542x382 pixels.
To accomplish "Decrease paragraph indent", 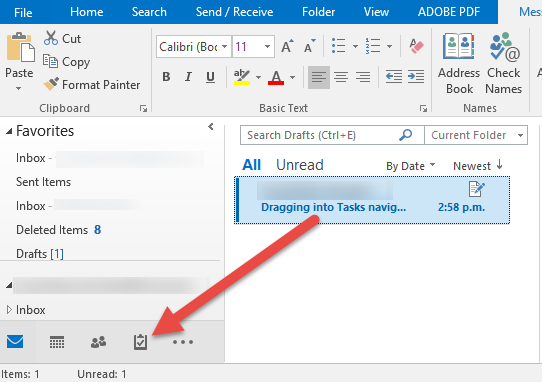I will point(394,76).
